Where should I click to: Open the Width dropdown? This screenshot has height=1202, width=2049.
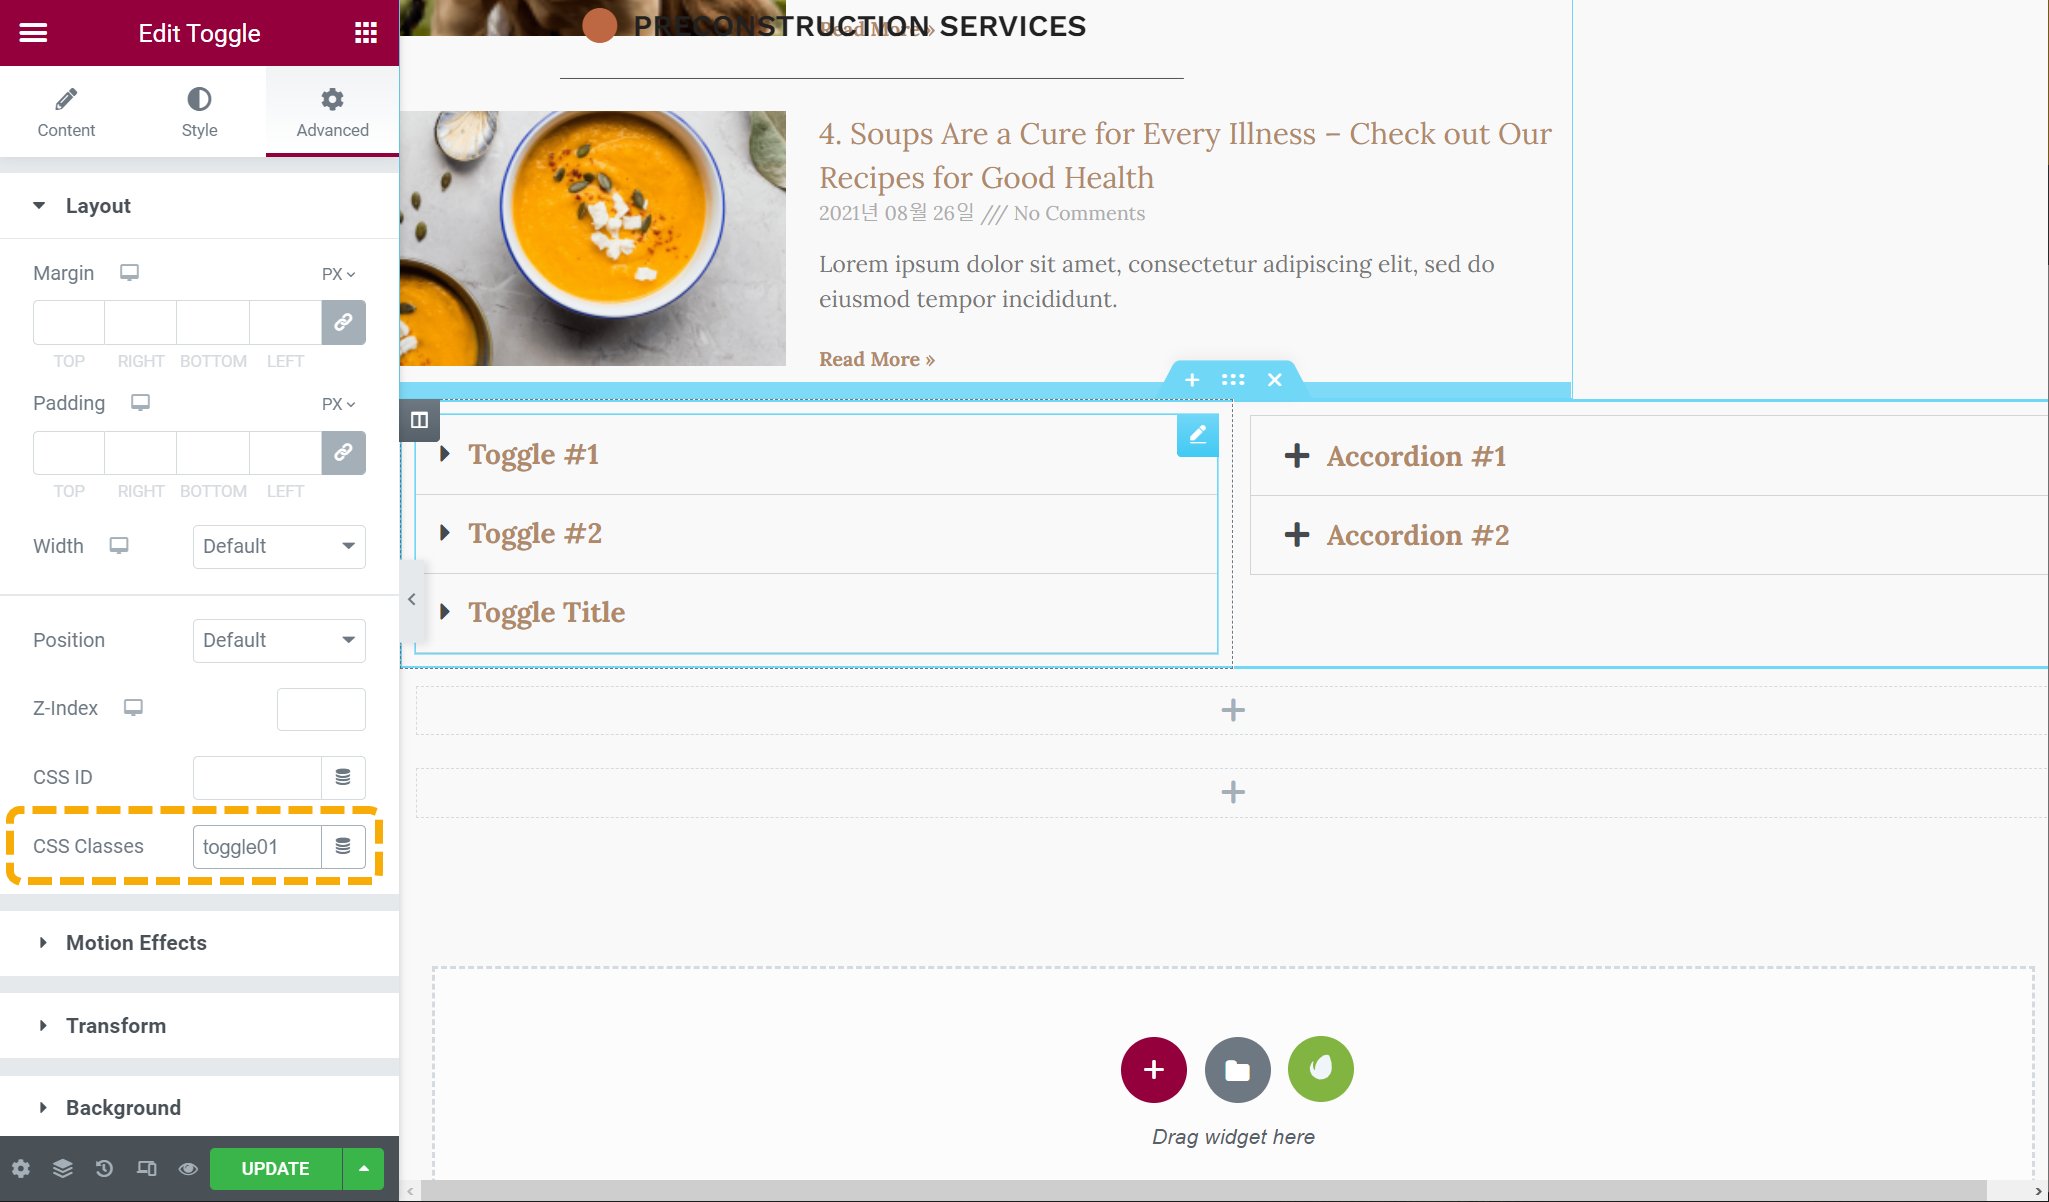[279, 546]
